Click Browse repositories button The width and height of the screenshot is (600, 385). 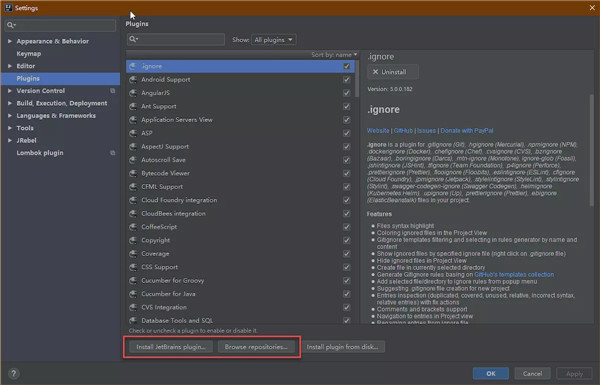pyautogui.click(x=256, y=347)
